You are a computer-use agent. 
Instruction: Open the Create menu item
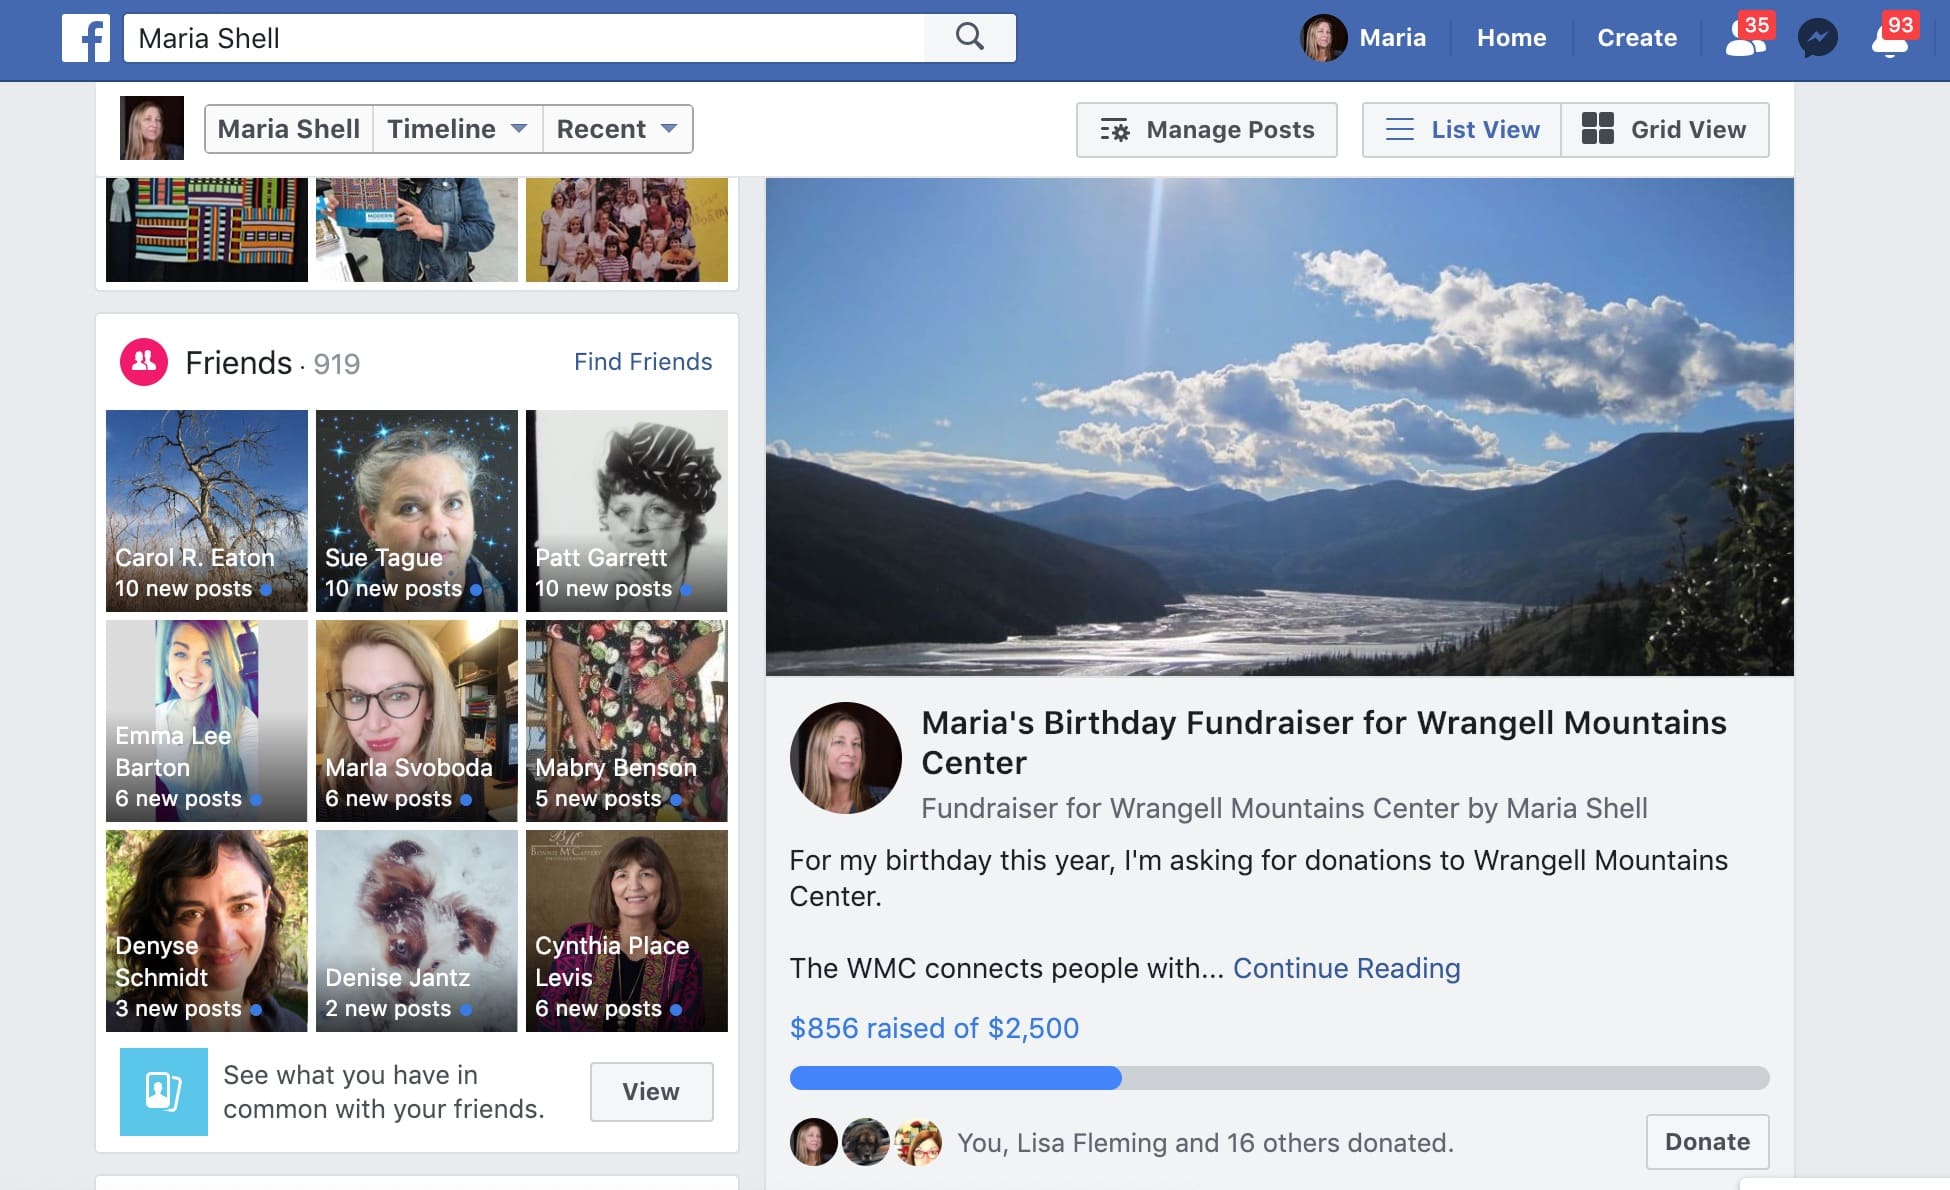(1637, 38)
